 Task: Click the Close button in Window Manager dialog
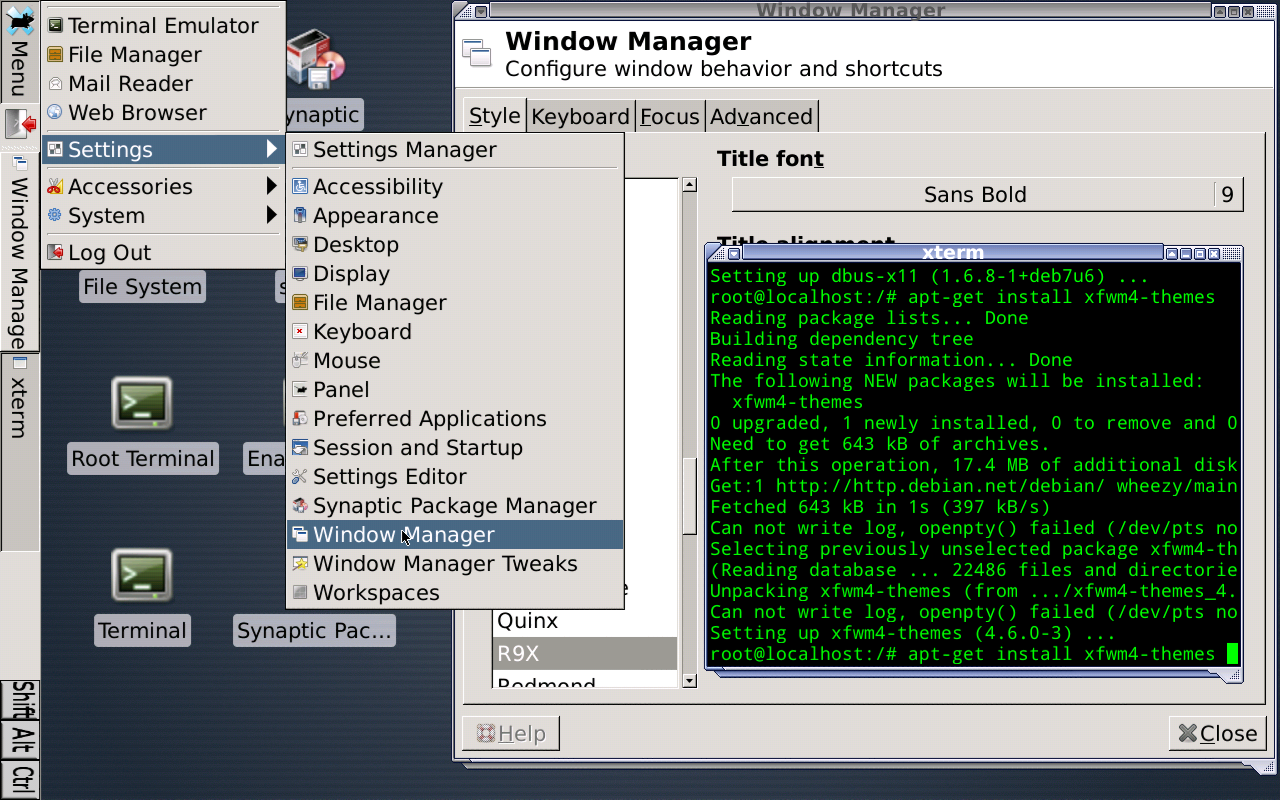click(1217, 733)
